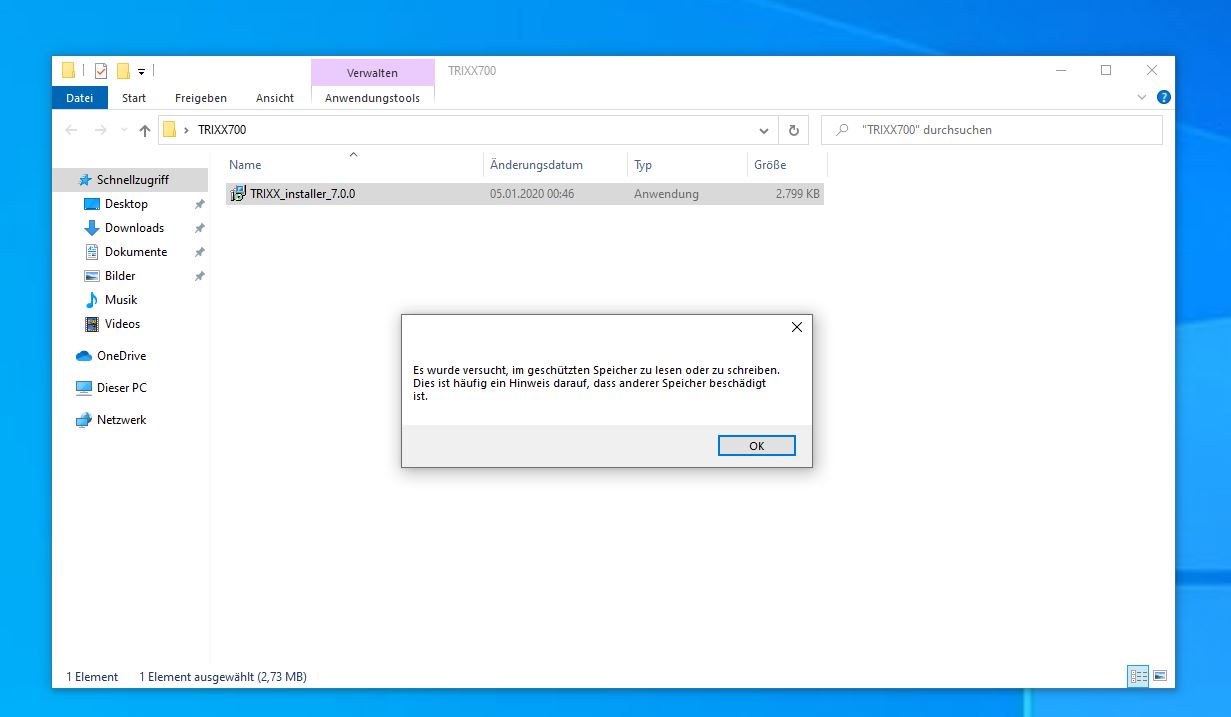Click the file size 2.799 KB
The width and height of the screenshot is (1231, 717).
797,194
